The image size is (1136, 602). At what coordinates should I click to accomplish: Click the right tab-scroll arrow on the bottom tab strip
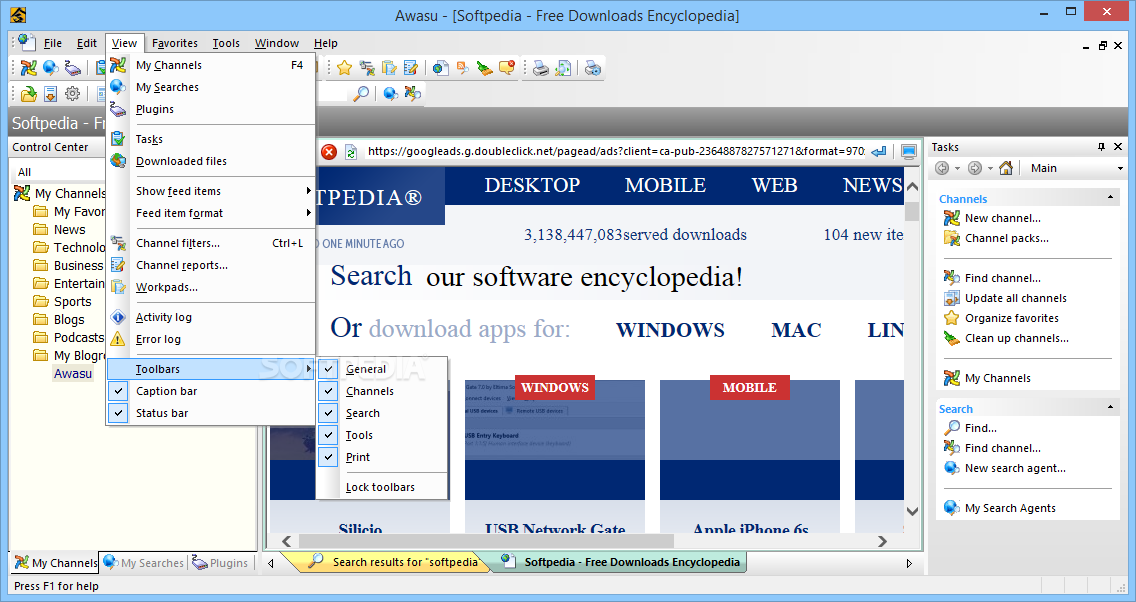[909, 563]
